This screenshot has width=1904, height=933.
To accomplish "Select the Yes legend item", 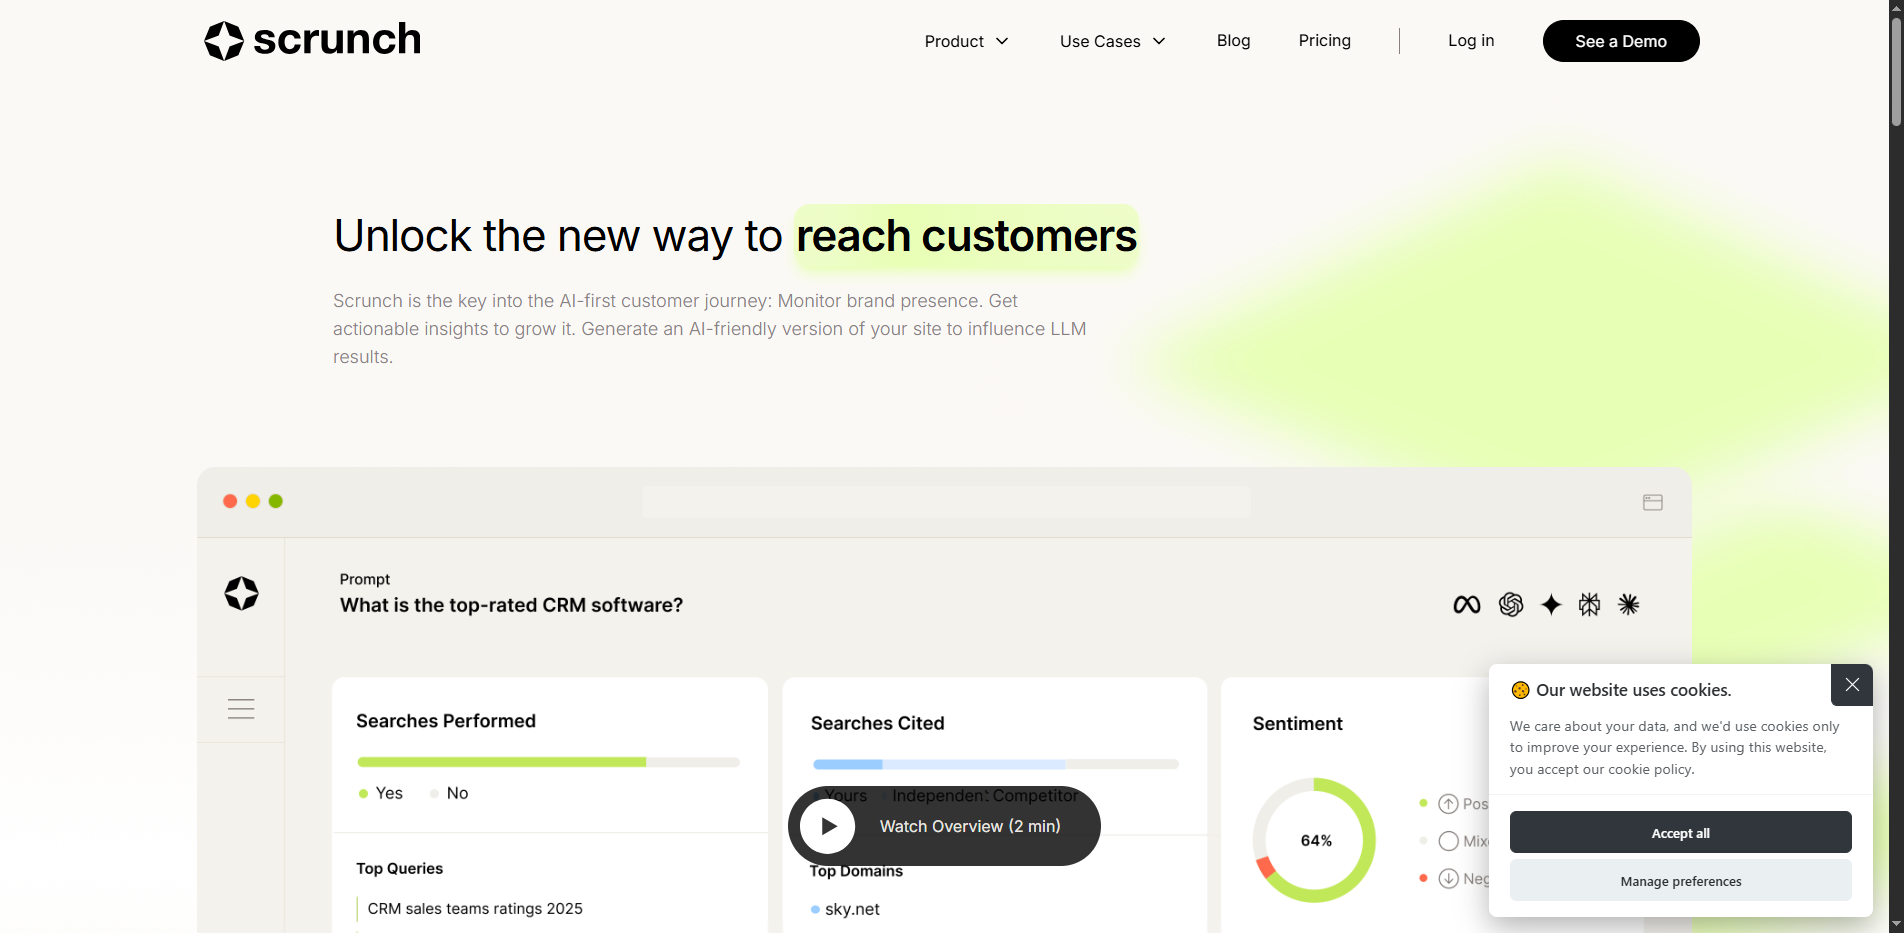I will point(381,793).
